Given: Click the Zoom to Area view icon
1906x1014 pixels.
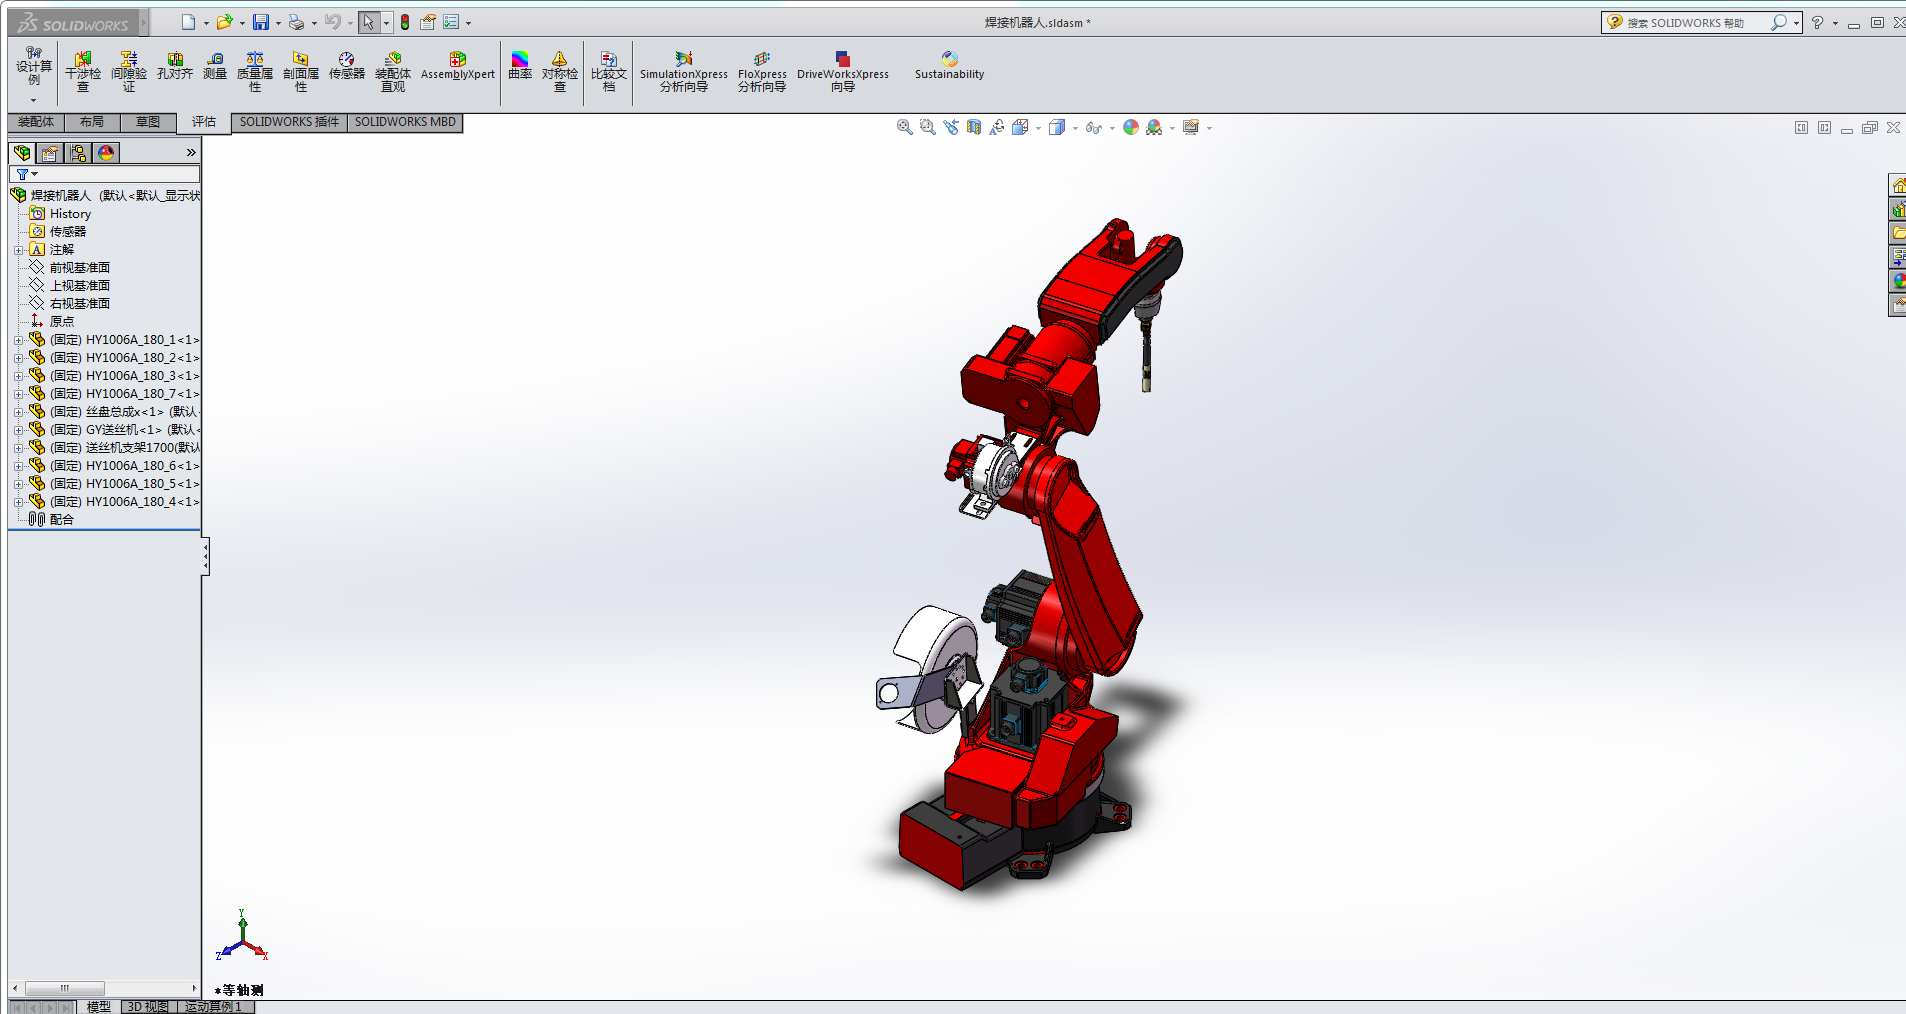Looking at the screenshot, I should (927, 127).
